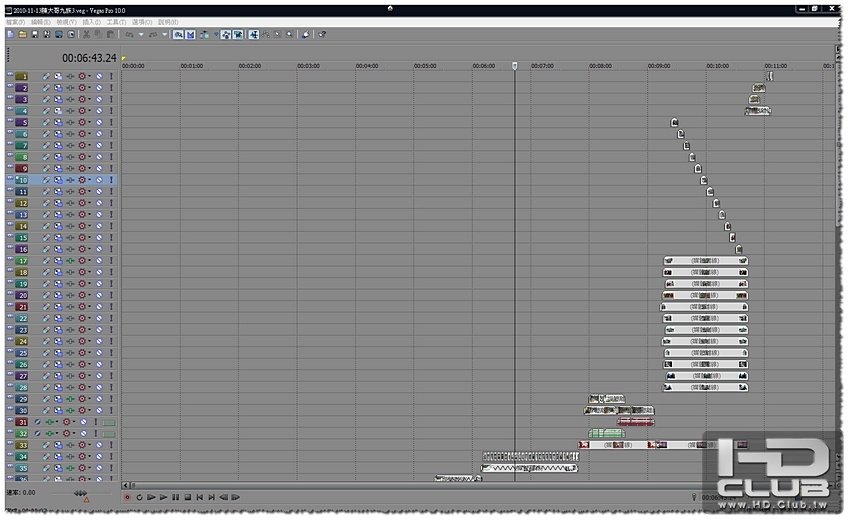Open the 工具(T) menu
Viewport: 849px width, 520px height.
click(x=116, y=22)
